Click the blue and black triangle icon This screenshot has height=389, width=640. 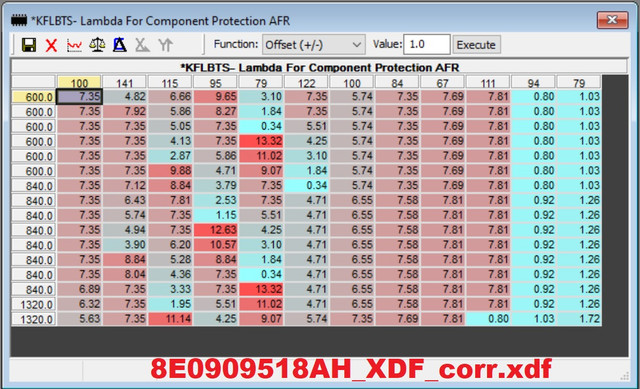(120, 44)
